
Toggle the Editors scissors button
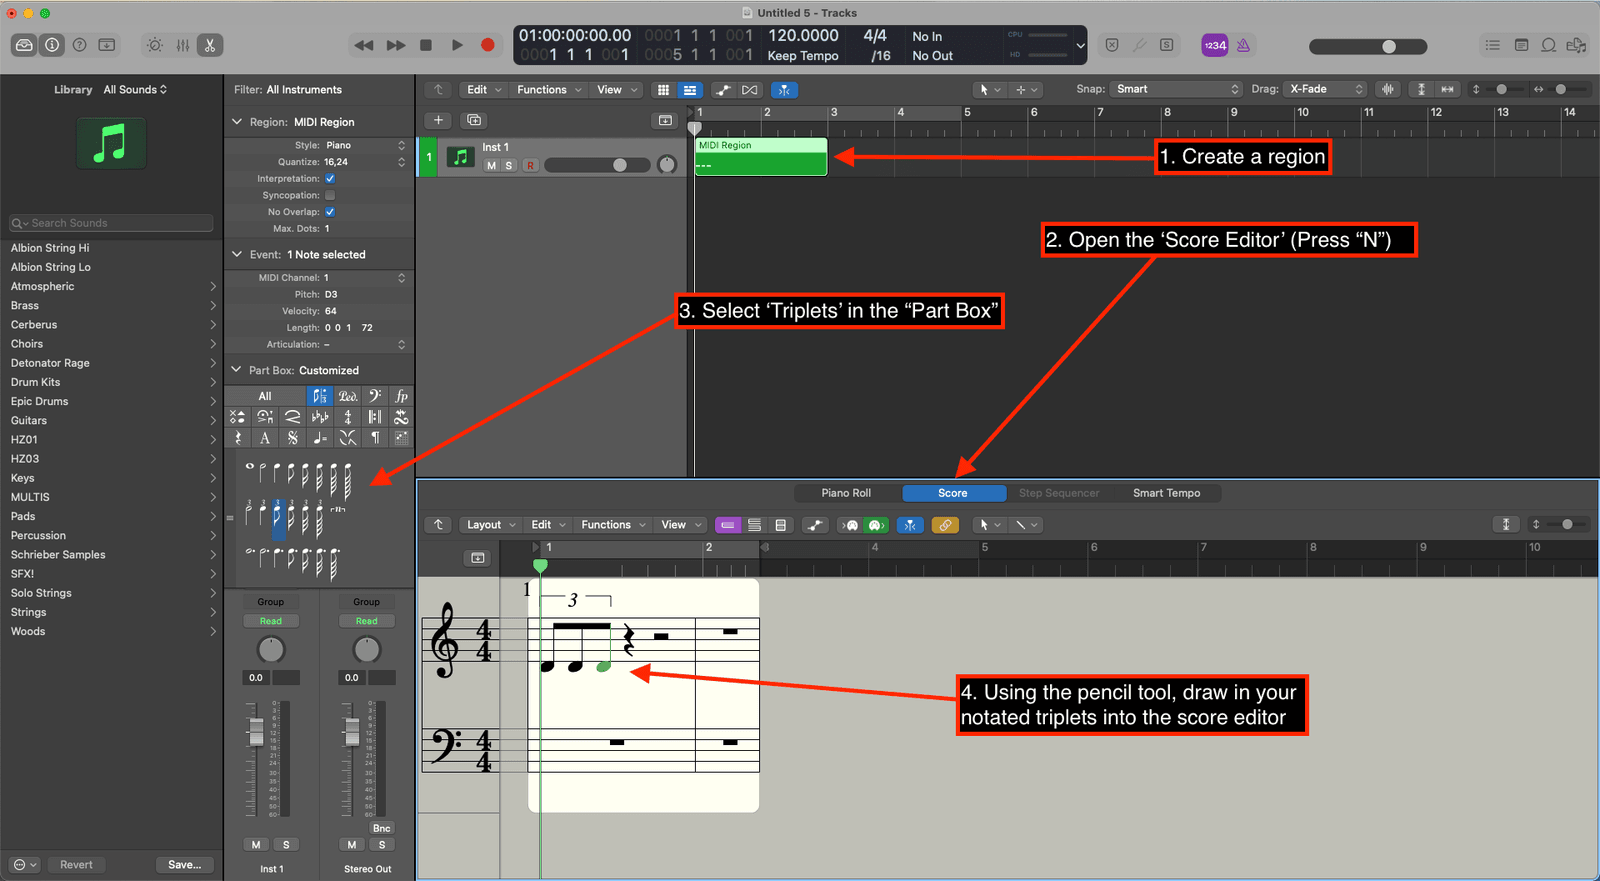coord(210,45)
